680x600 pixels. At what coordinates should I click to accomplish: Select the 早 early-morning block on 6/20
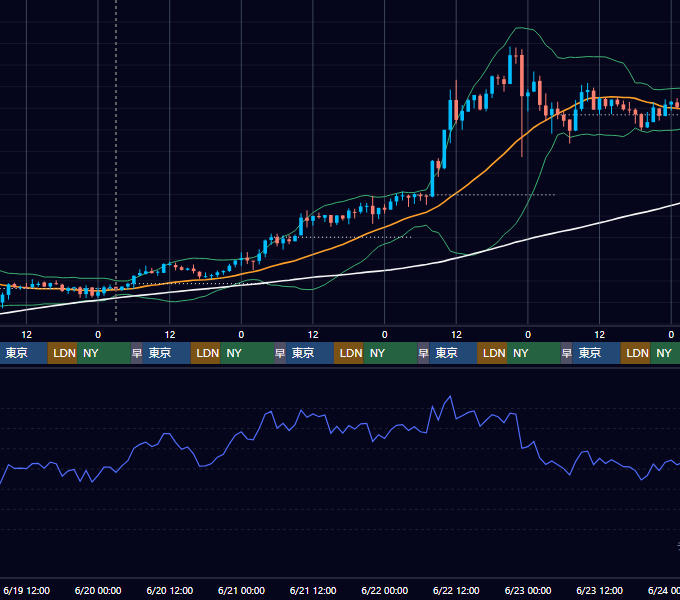[137, 353]
